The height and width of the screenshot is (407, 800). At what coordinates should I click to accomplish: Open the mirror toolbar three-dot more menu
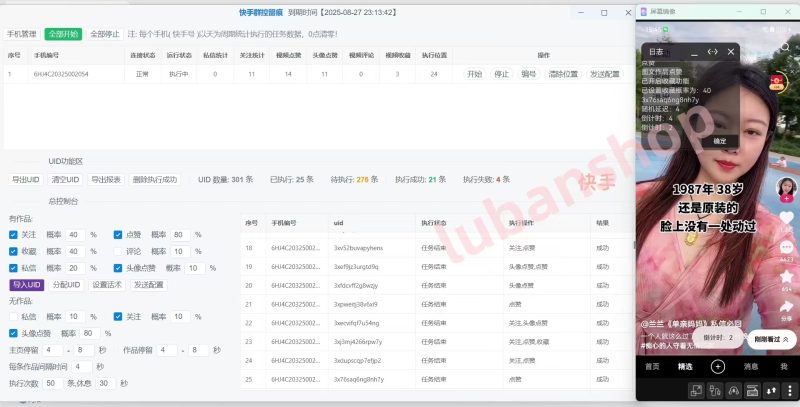pyautogui.click(x=790, y=391)
